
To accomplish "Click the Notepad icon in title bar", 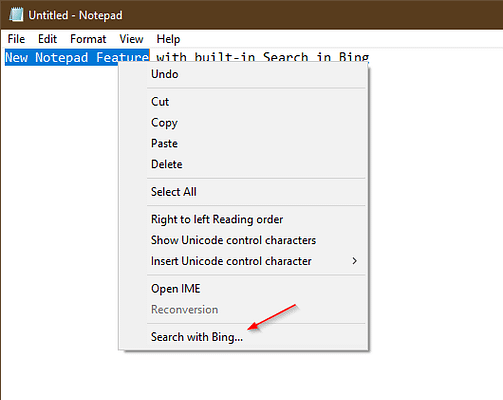I will 16,15.
